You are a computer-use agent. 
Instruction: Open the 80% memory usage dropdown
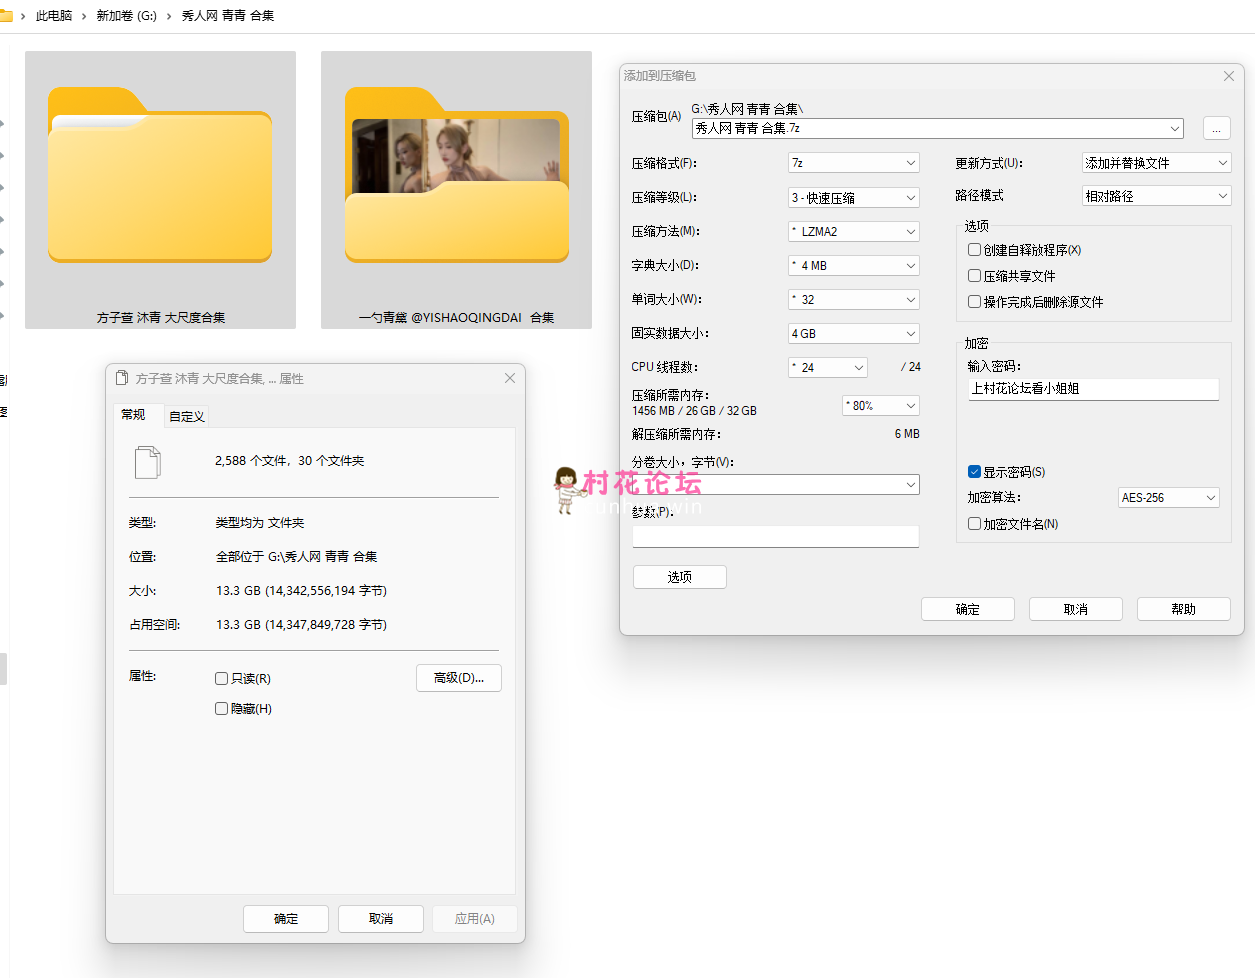click(881, 405)
